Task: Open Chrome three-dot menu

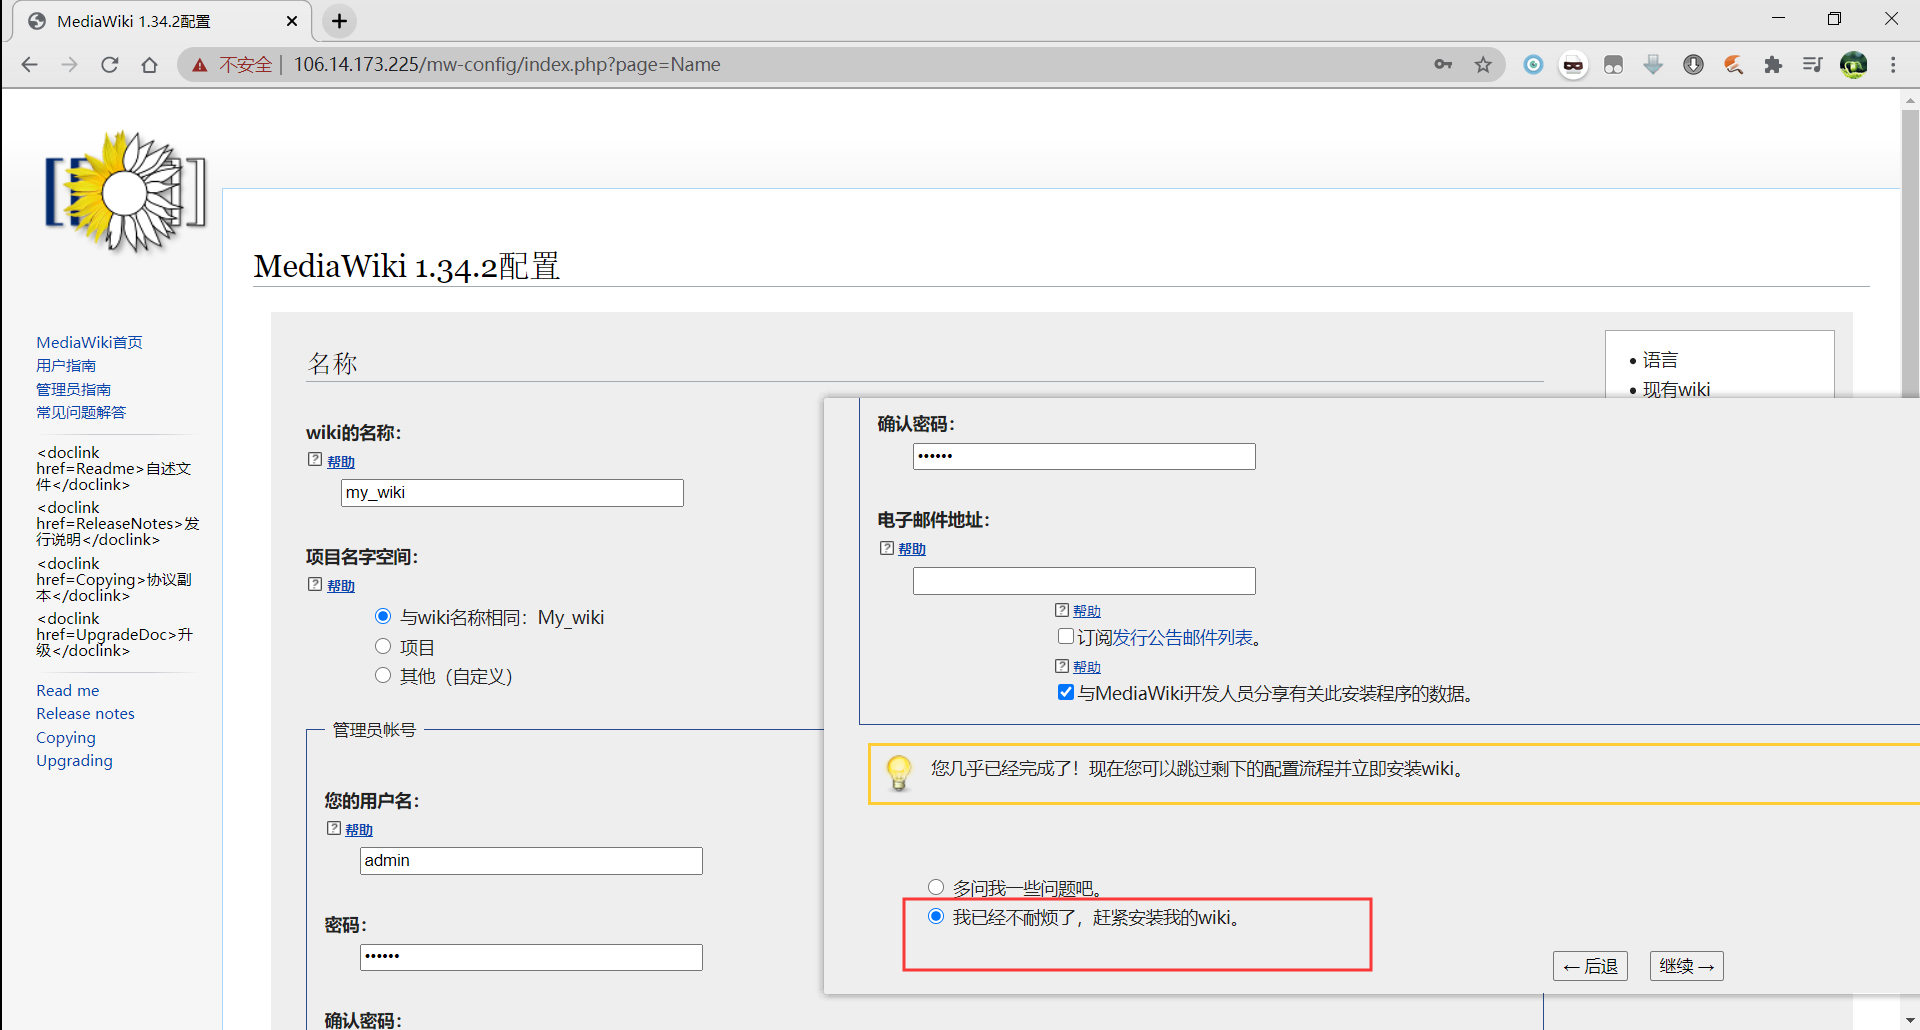Action: 1893,65
